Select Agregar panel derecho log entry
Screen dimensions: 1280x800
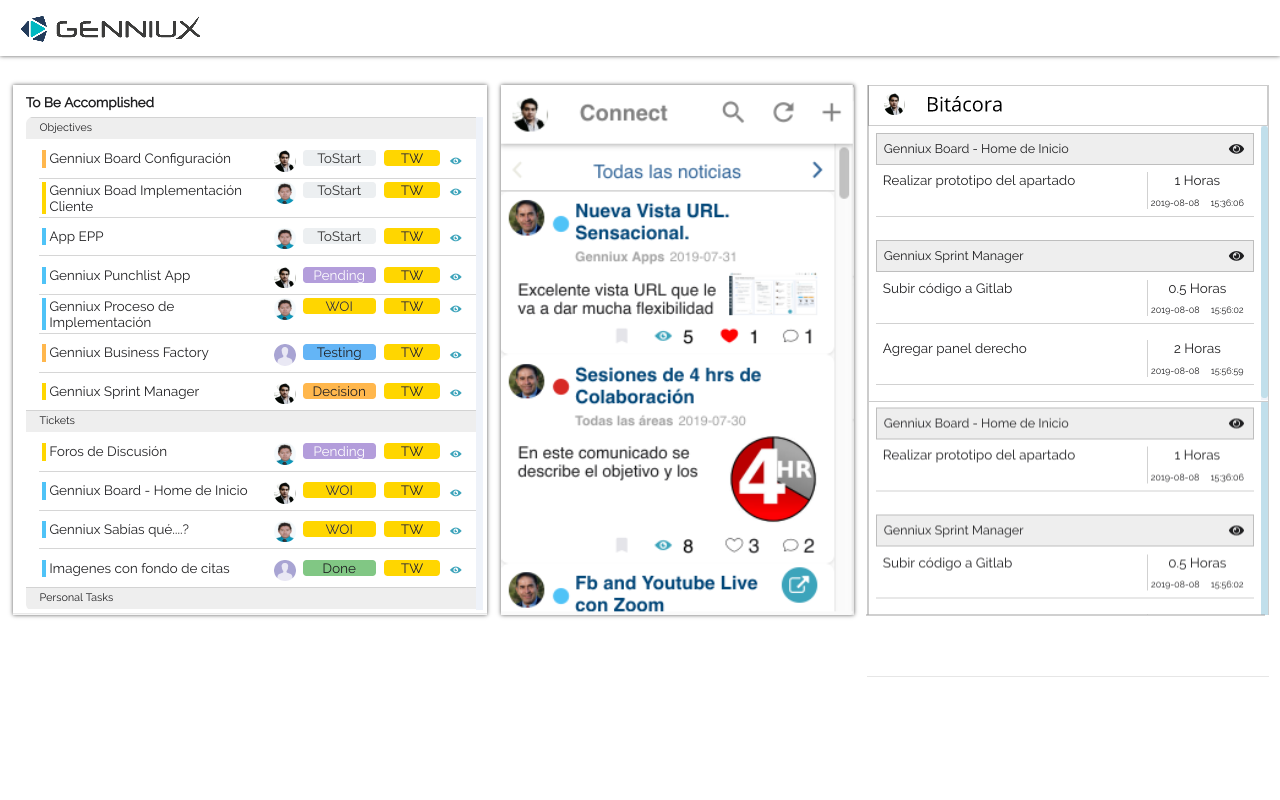(954, 349)
